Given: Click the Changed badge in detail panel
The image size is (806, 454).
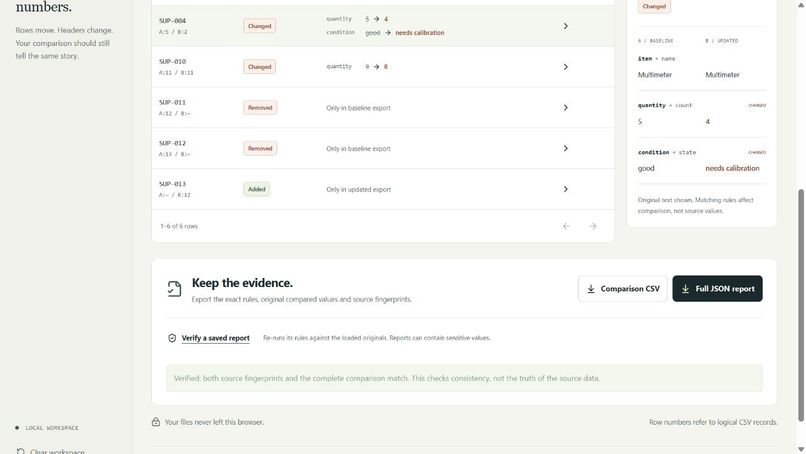Looking at the screenshot, I should [654, 6].
